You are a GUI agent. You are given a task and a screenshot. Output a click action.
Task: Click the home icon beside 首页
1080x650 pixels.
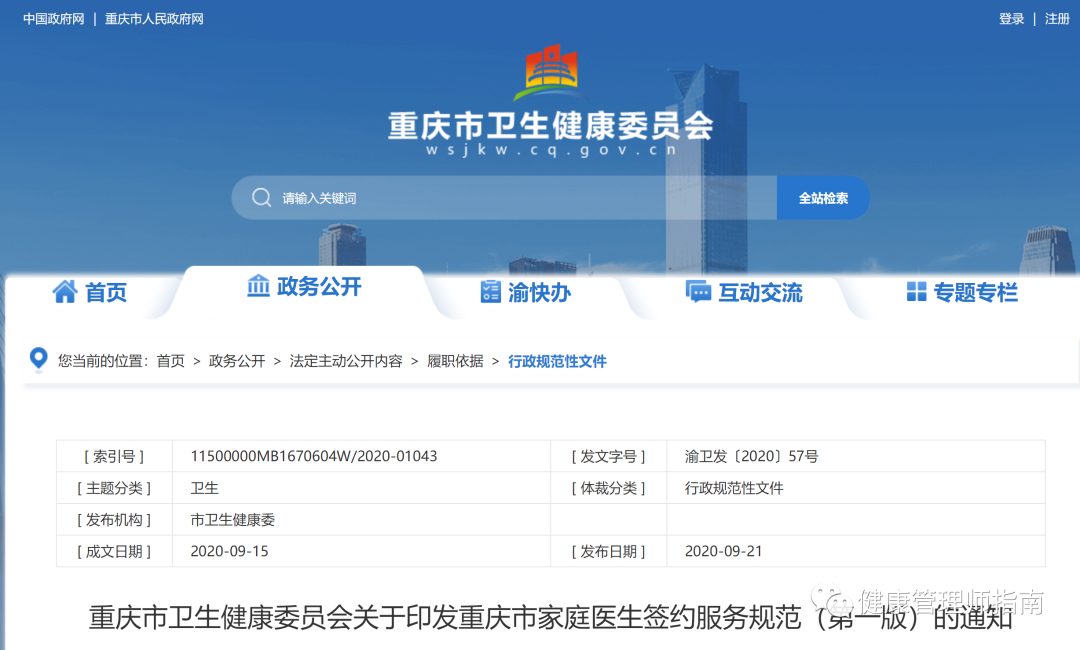65,292
